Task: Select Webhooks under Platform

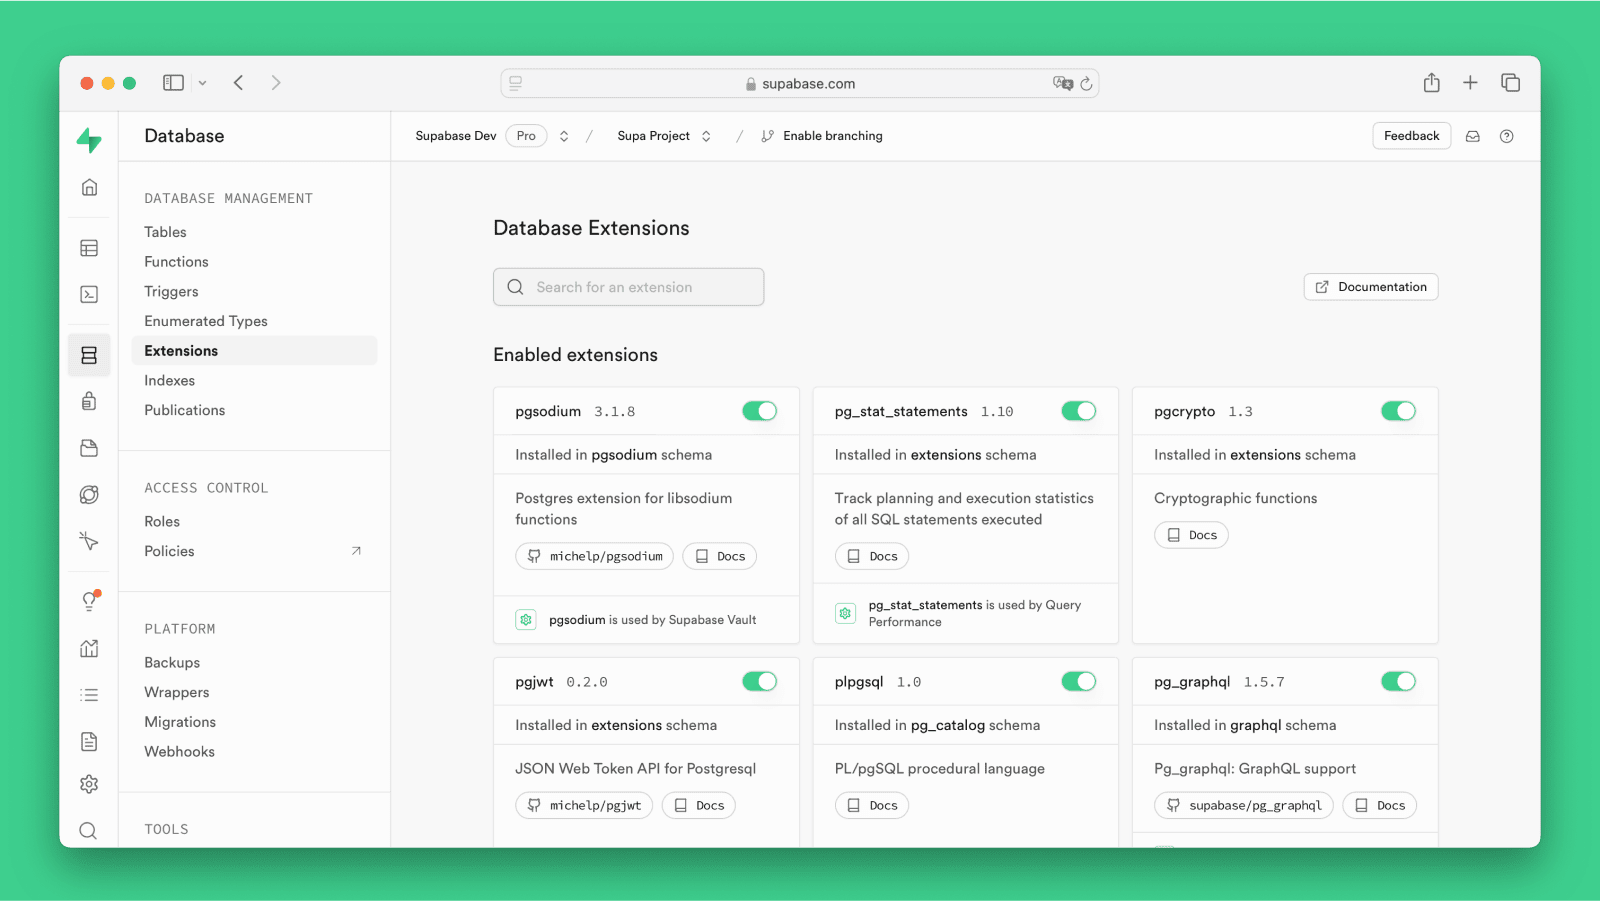Action: pyautogui.click(x=179, y=751)
